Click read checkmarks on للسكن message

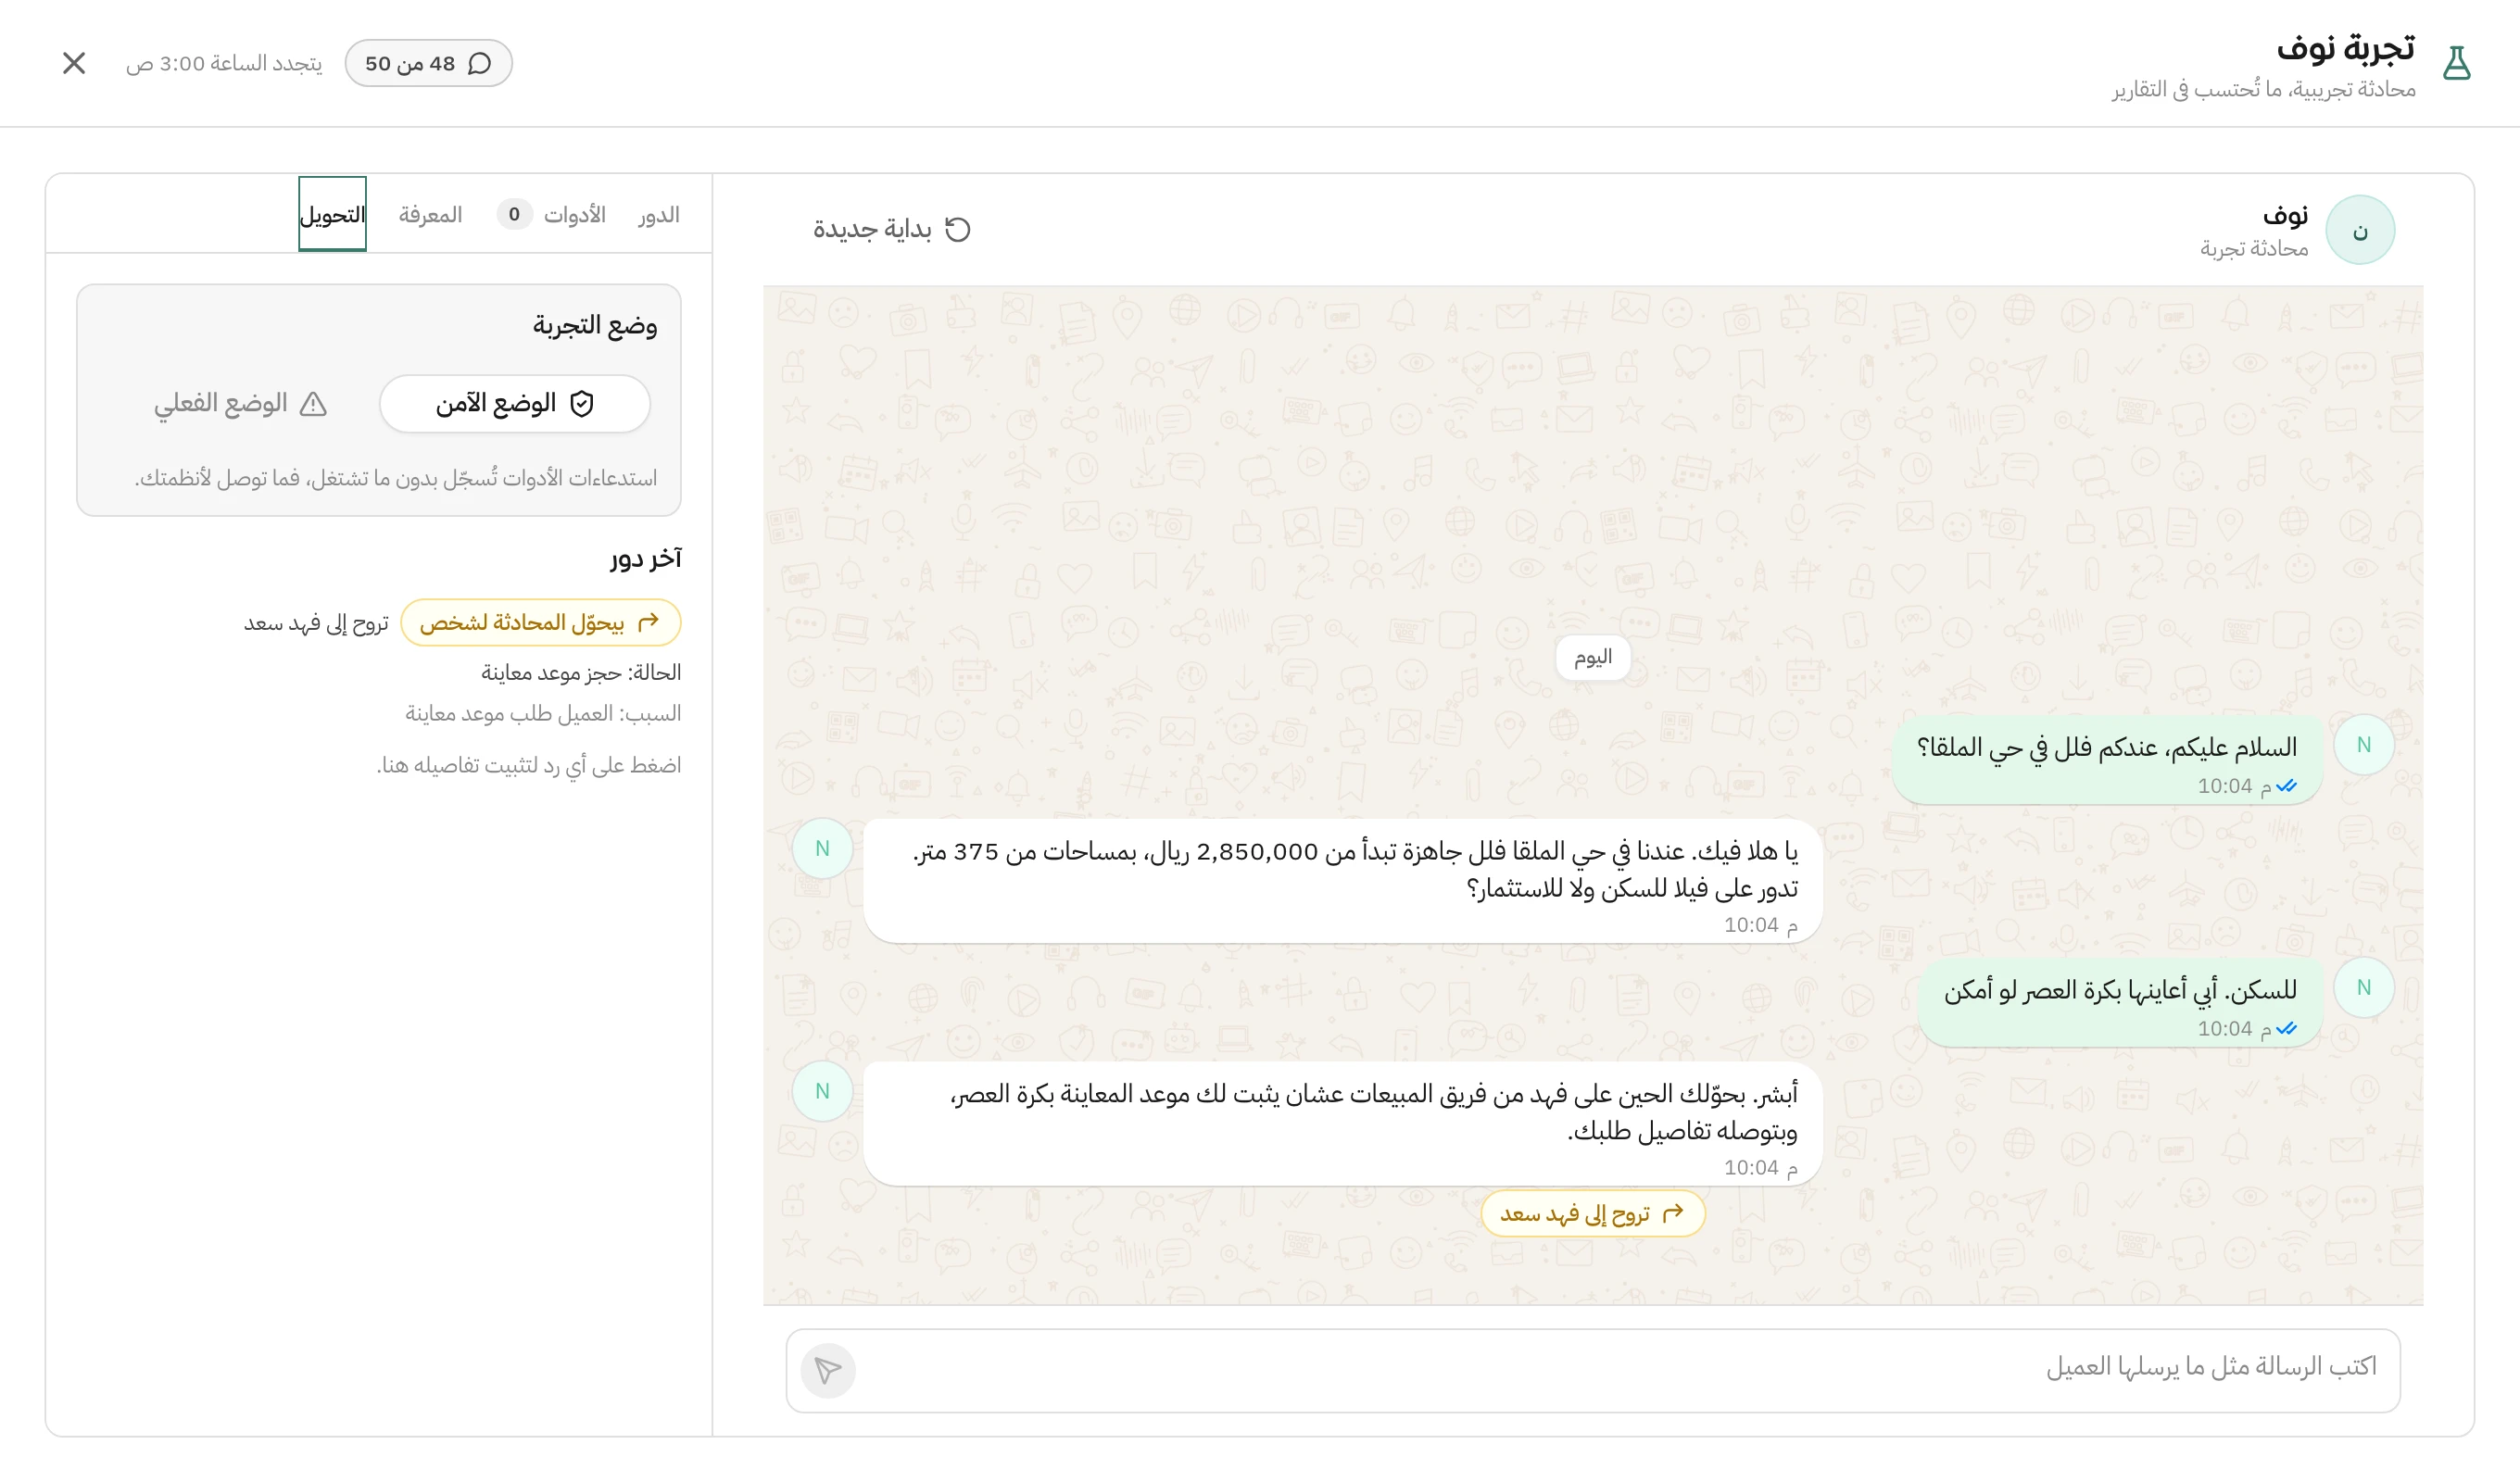pos(2286,1029)
